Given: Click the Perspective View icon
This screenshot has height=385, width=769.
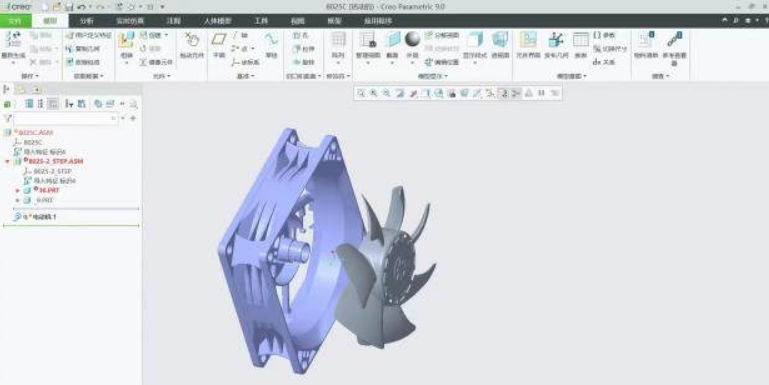Looking at the screenshot, I should point(500,40).
